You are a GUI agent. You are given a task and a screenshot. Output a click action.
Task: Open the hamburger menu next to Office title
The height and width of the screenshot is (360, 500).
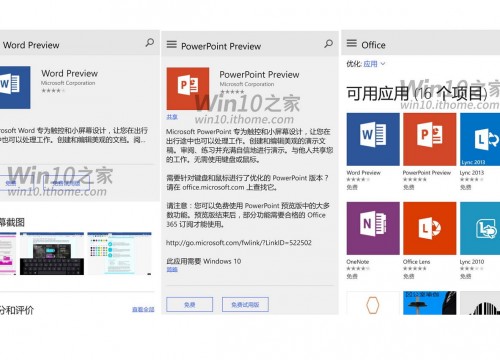click(352, 43)
